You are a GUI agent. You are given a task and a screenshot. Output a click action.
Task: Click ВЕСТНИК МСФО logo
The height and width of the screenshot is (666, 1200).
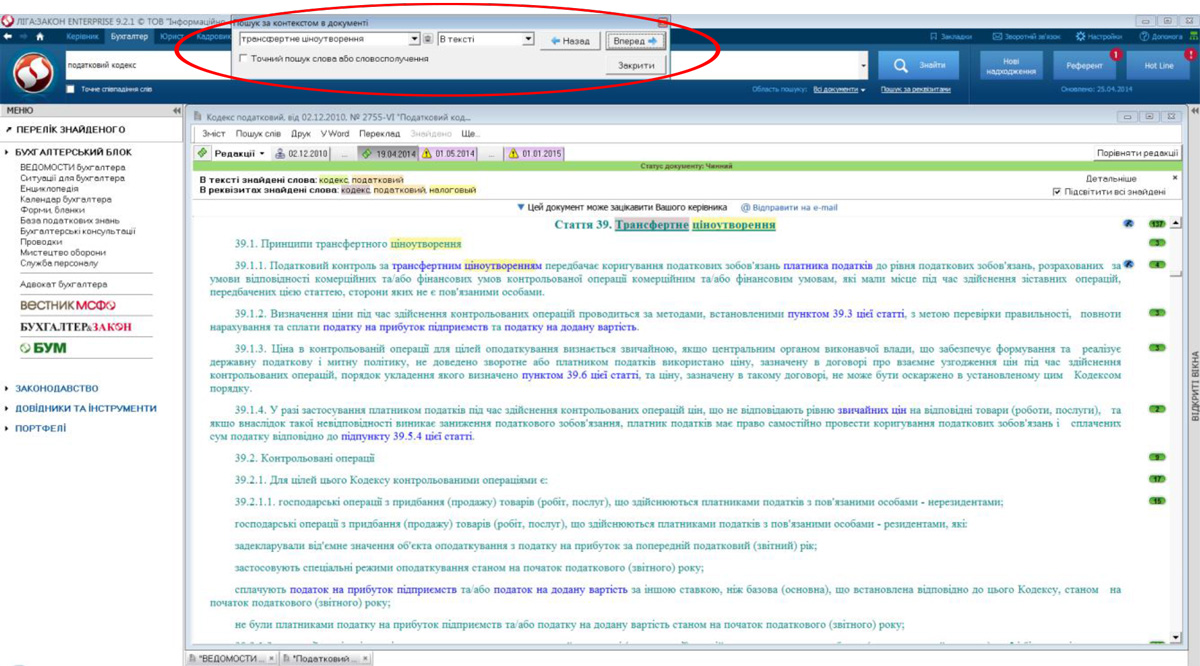[68, 305]
